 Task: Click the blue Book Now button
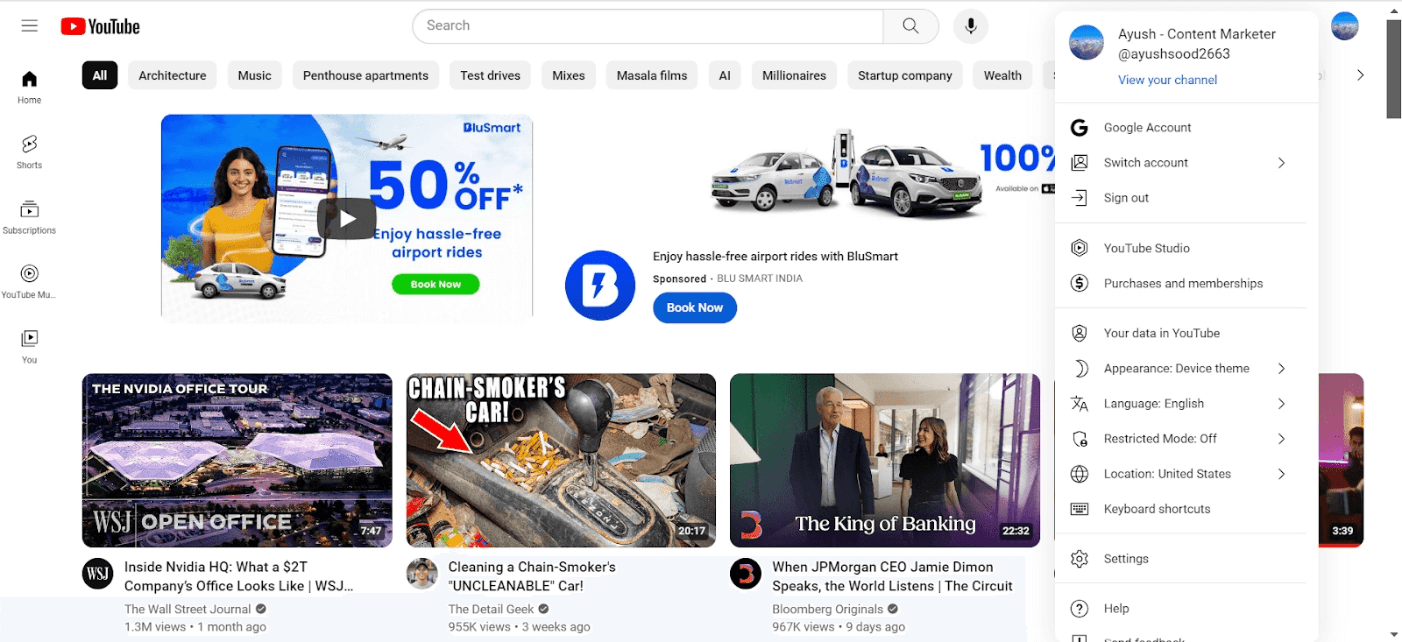695,308
